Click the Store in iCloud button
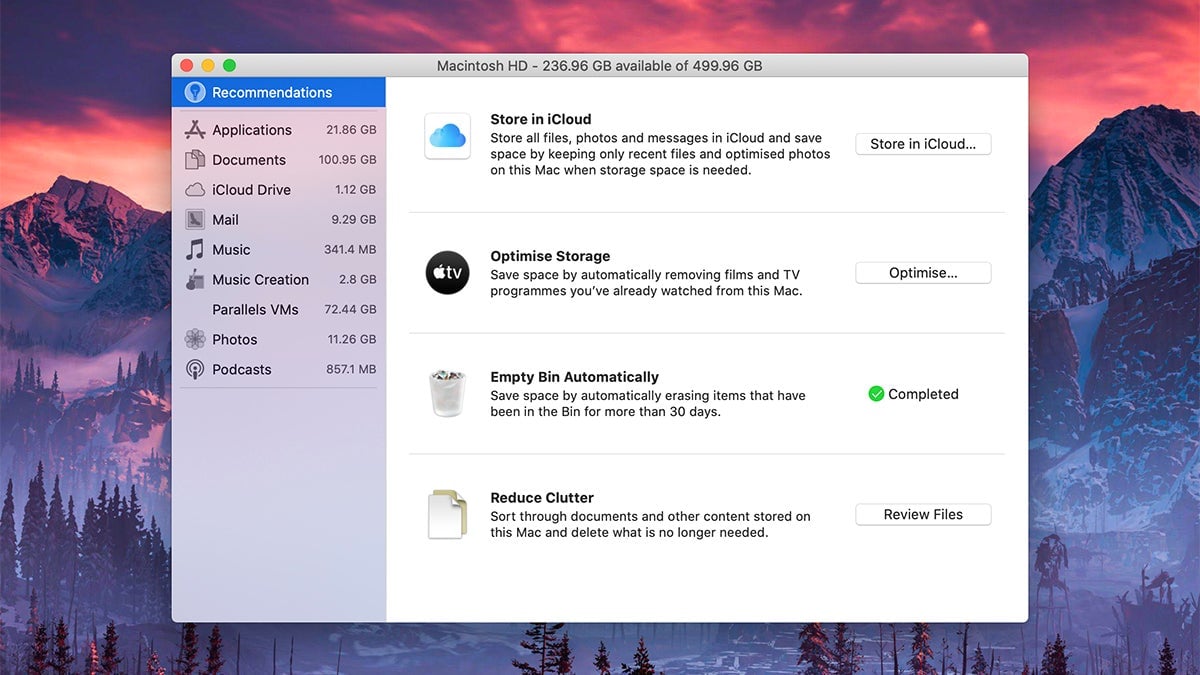The width and height of the screenshot is (1200, 675). tap(922, 143)
